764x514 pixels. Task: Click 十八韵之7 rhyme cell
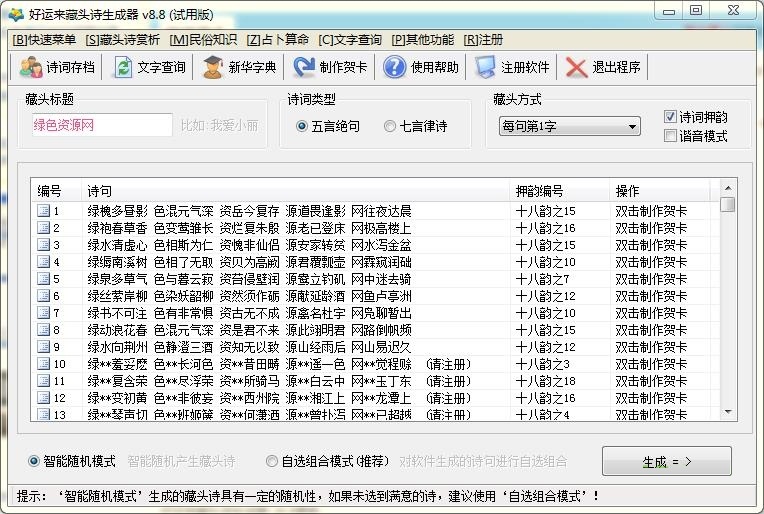542,279
